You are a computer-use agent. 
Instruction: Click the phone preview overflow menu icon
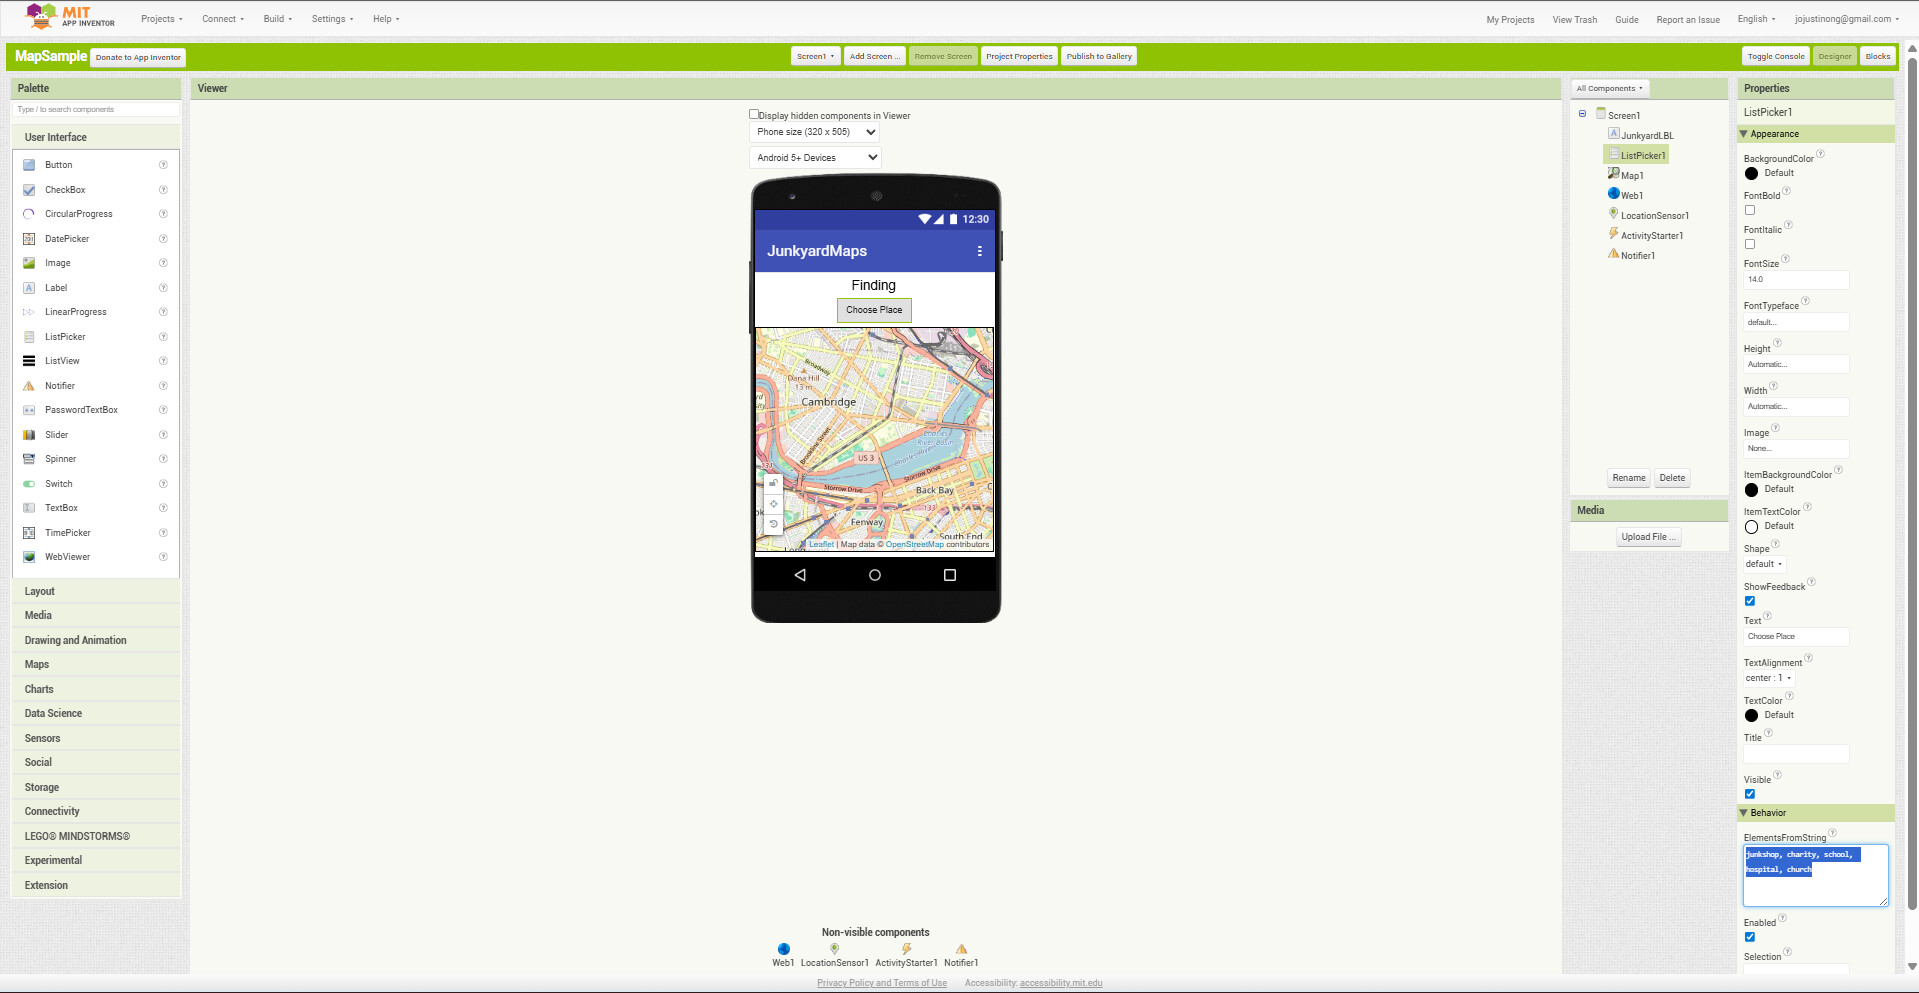point(980,251)
